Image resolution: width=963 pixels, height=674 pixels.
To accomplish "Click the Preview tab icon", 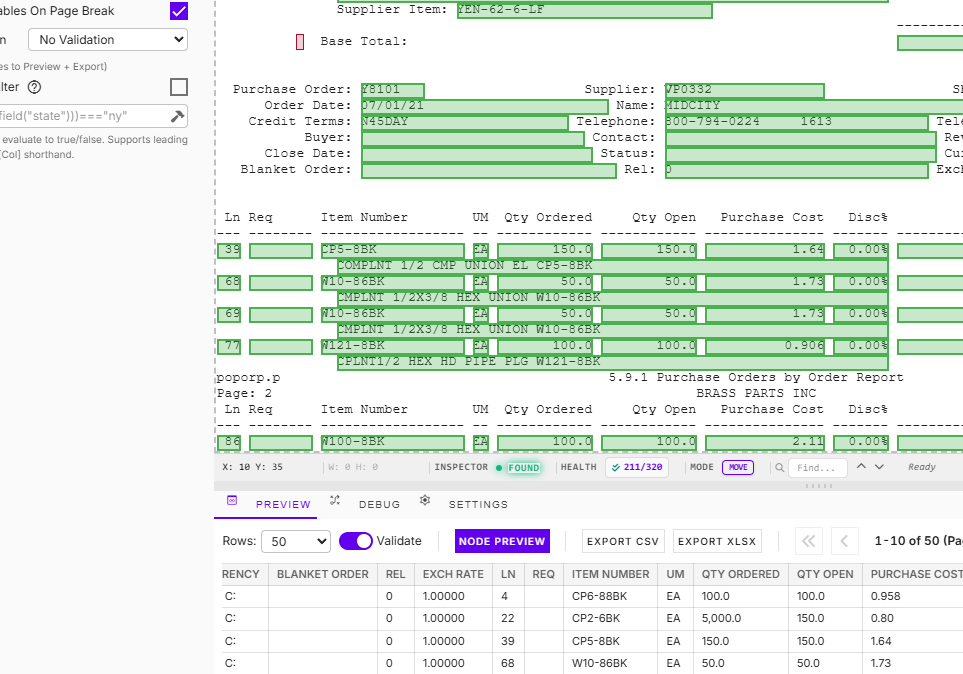I will [x=232, y=501].
